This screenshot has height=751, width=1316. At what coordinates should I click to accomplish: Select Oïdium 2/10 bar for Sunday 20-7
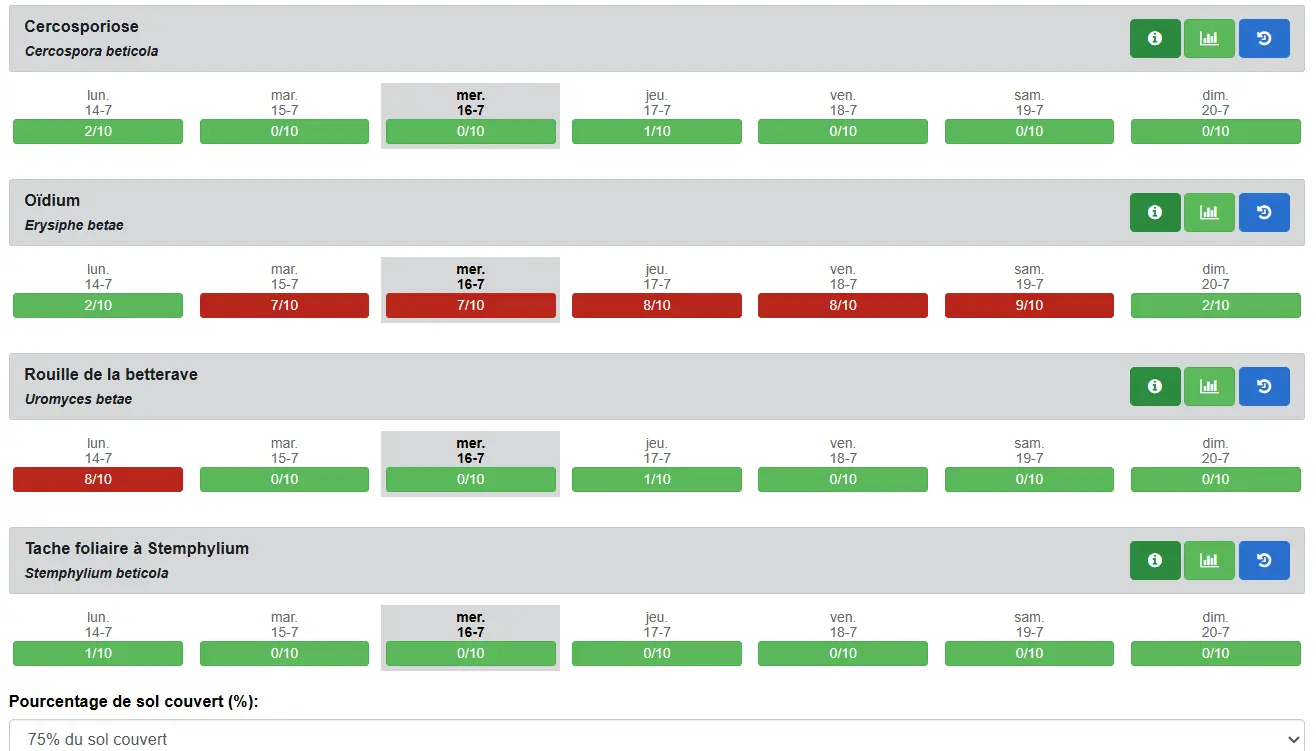click(1215, 306)
